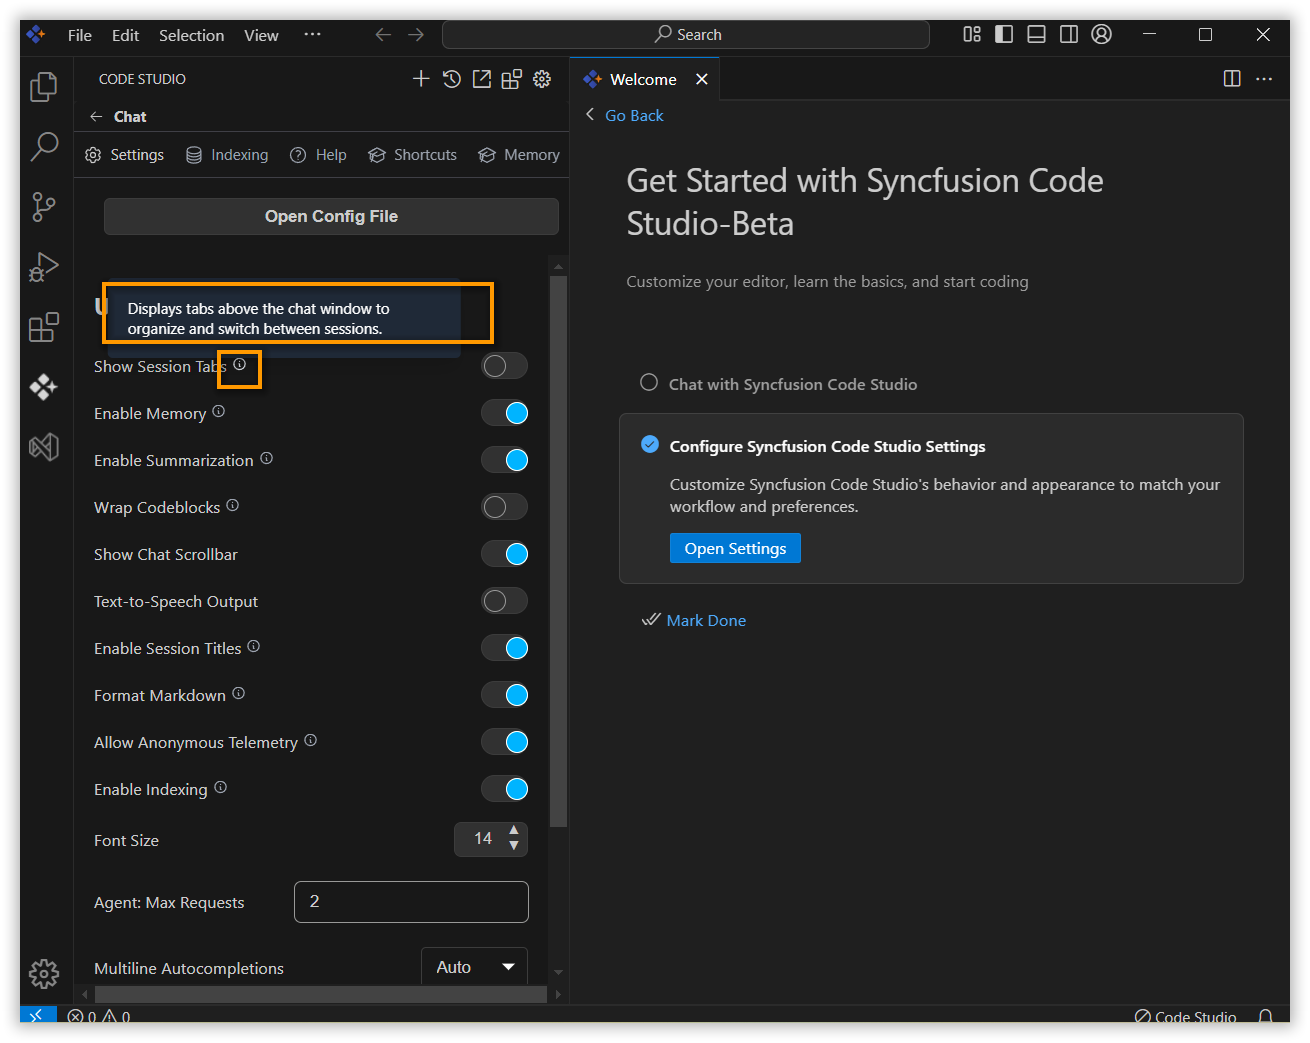This screenshot has height=1043, width=1310.
Task: Switch to the Help tab
Action: [x=318, y=155]
